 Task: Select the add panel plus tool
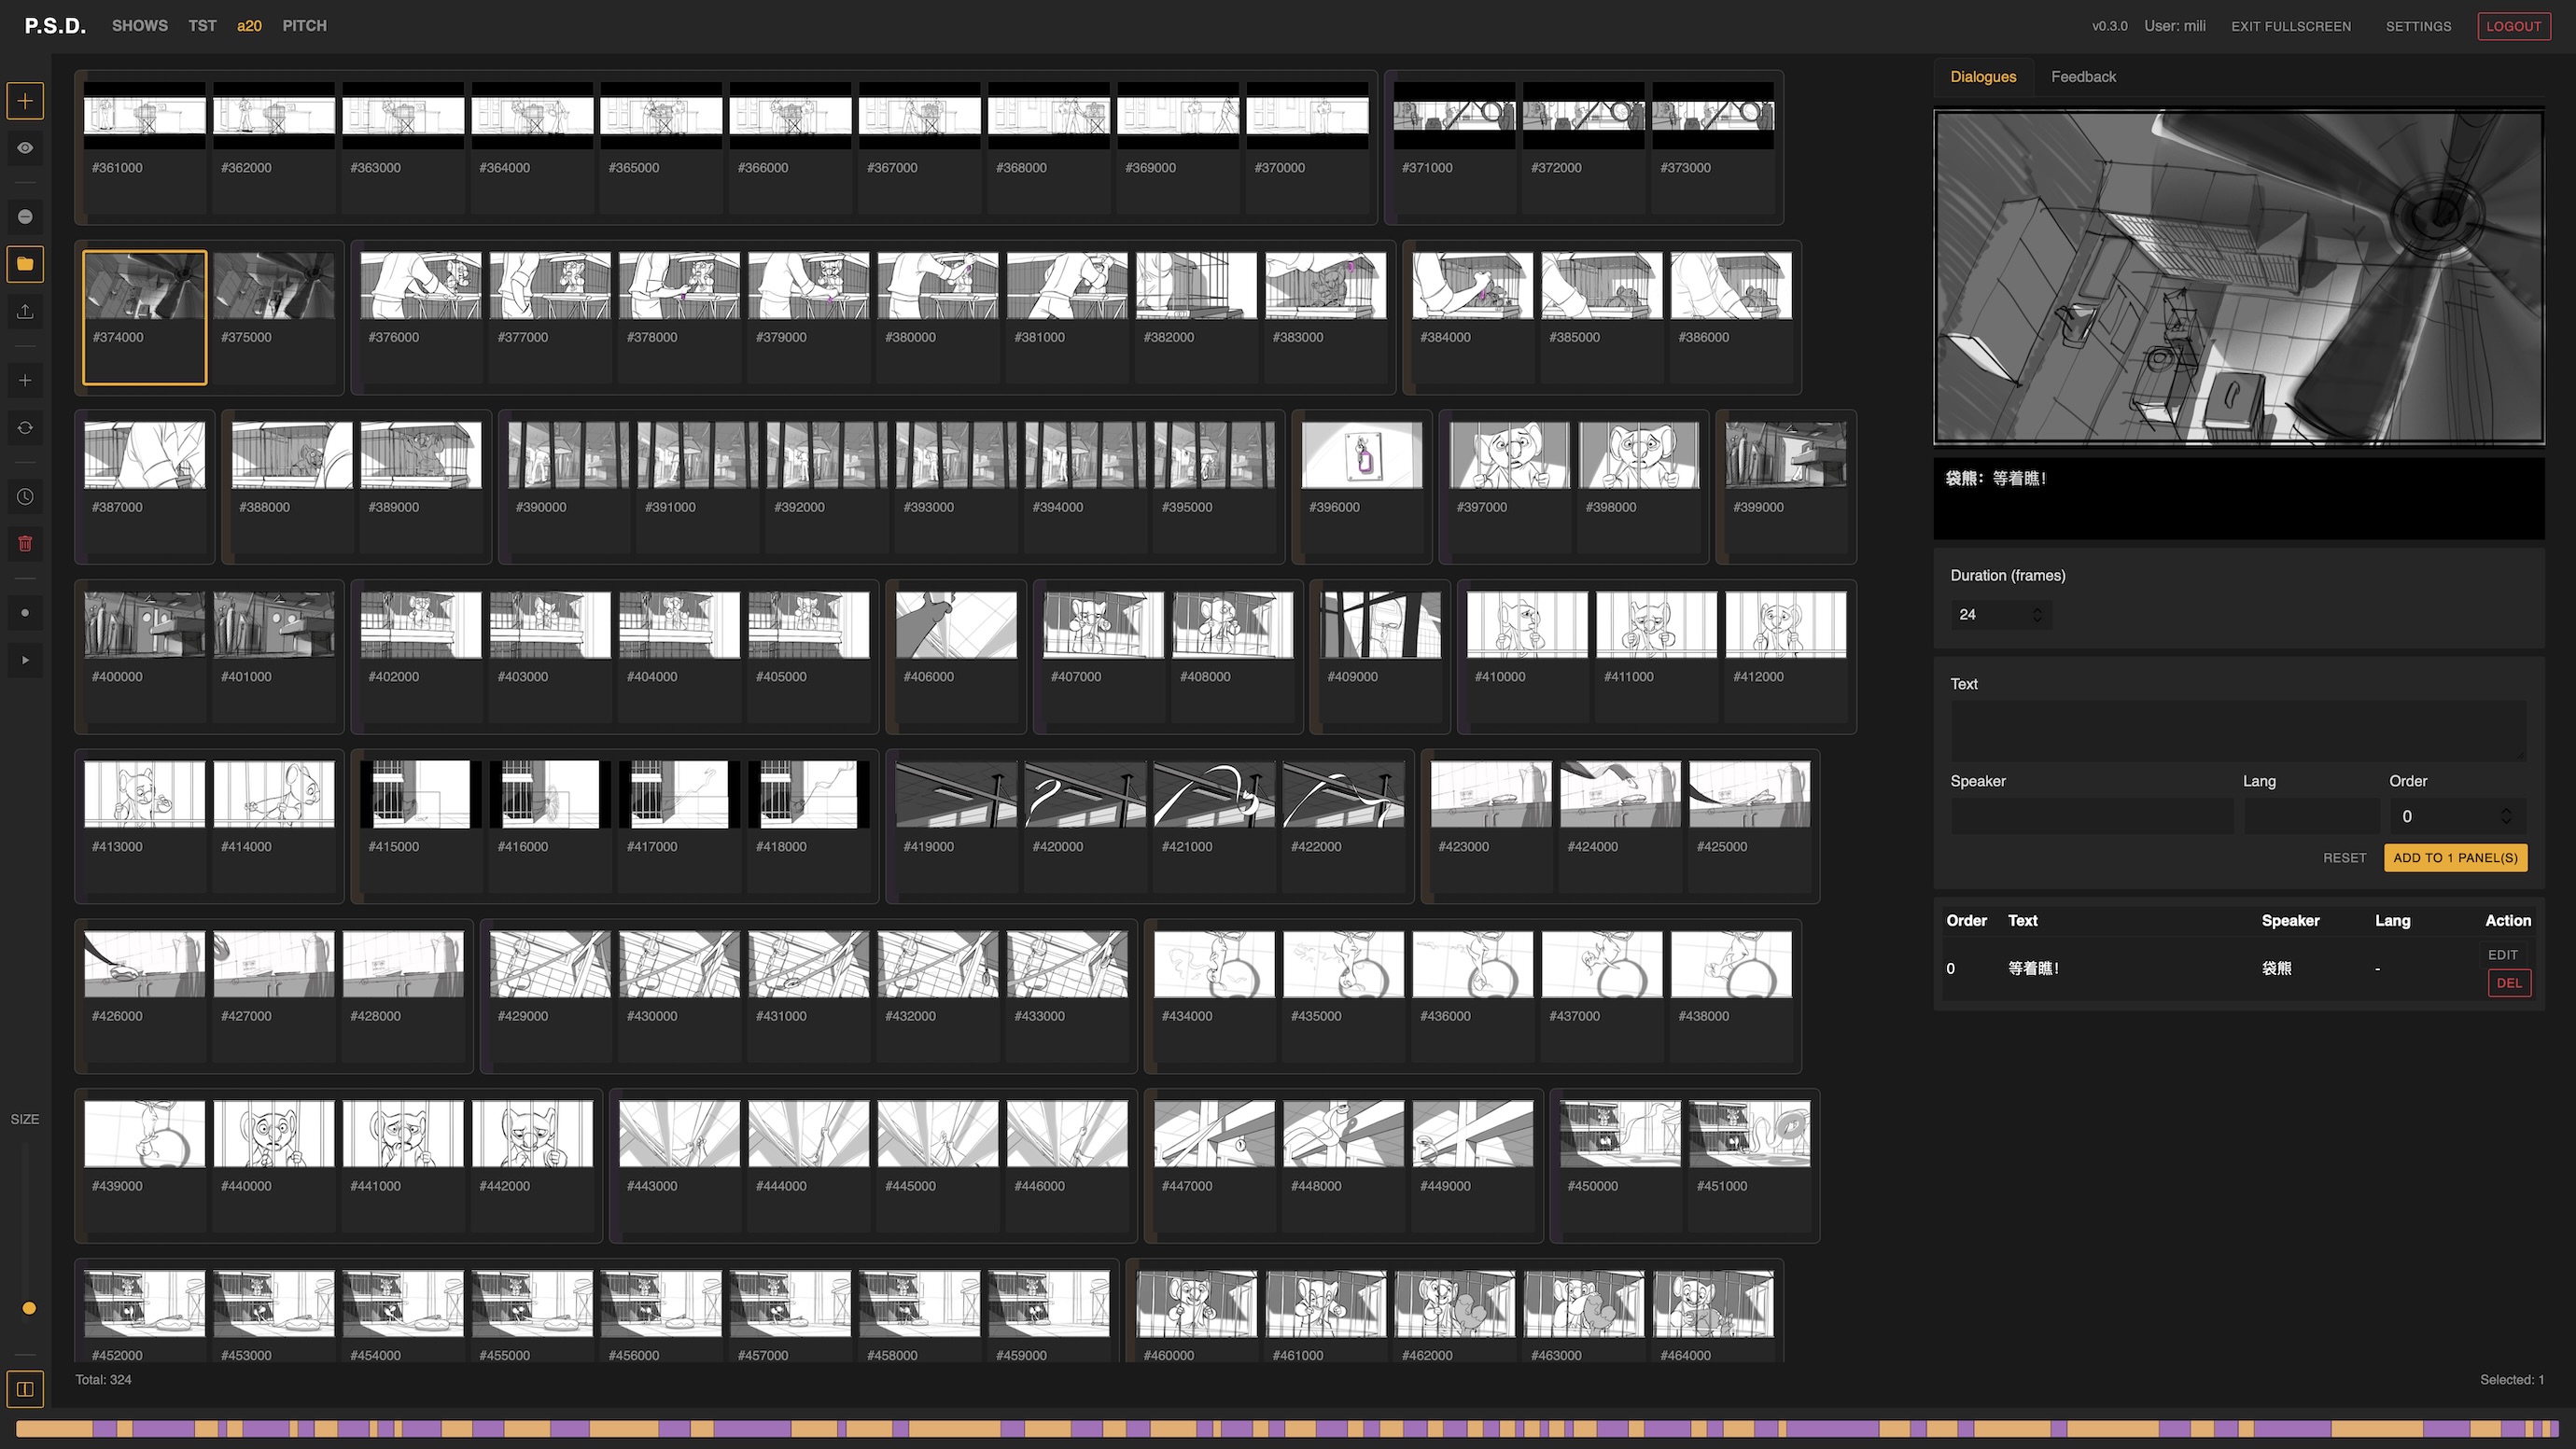(x=25, y=100)
